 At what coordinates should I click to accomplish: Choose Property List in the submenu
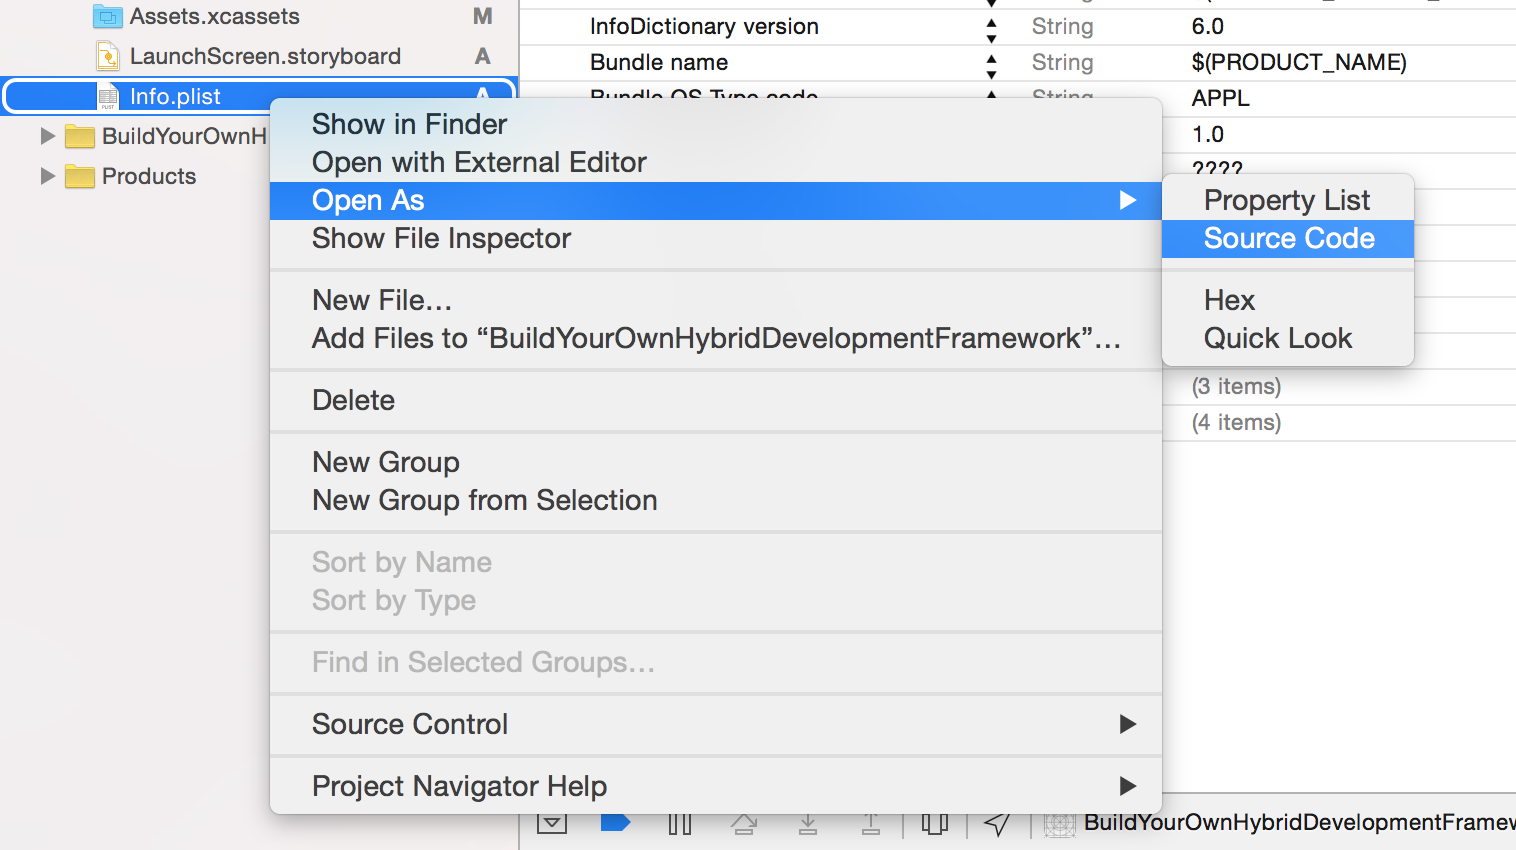1288,200
